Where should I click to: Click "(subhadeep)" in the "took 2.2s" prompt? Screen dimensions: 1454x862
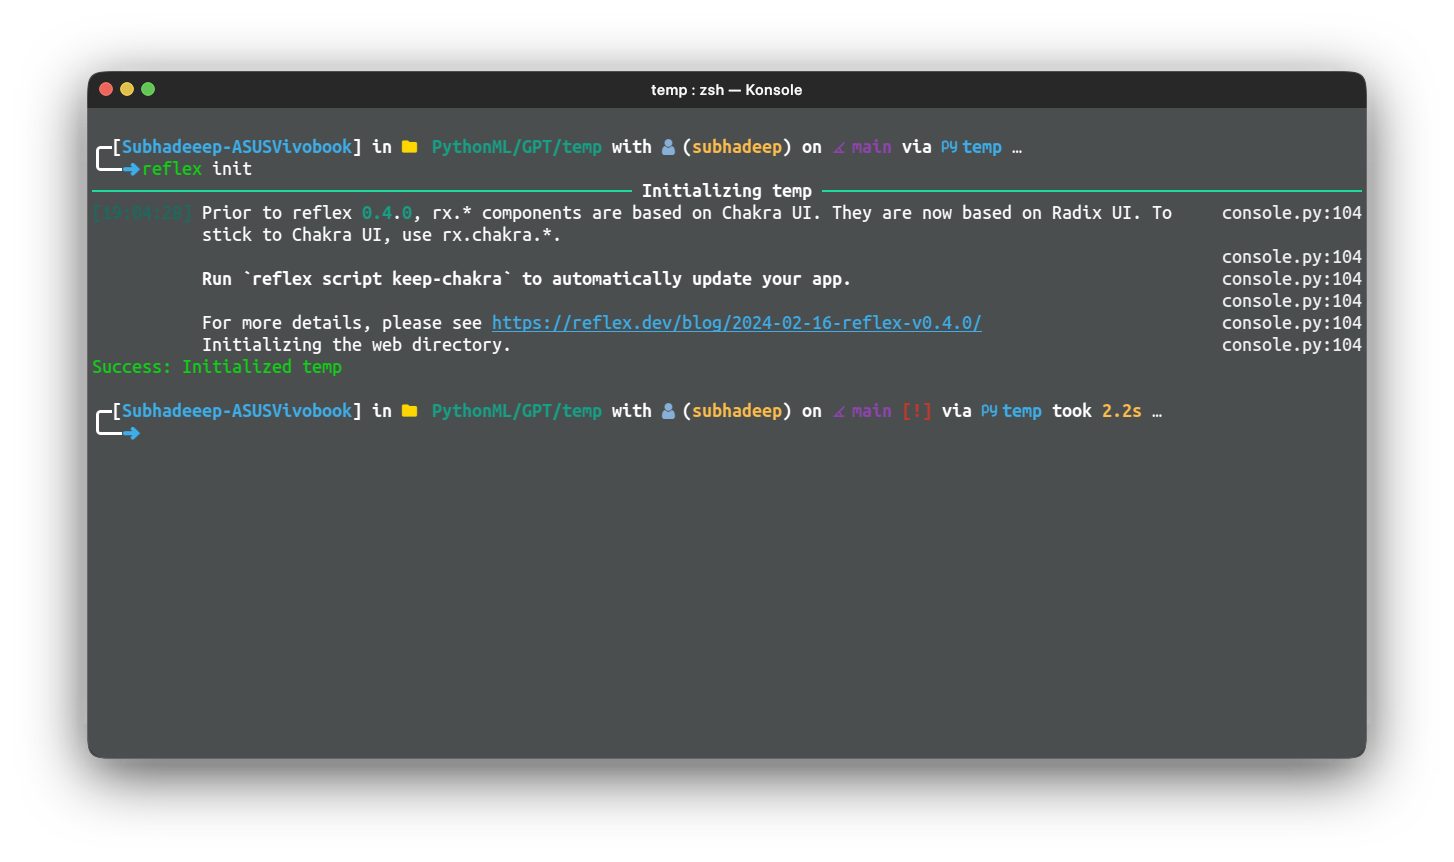(737, 411)
